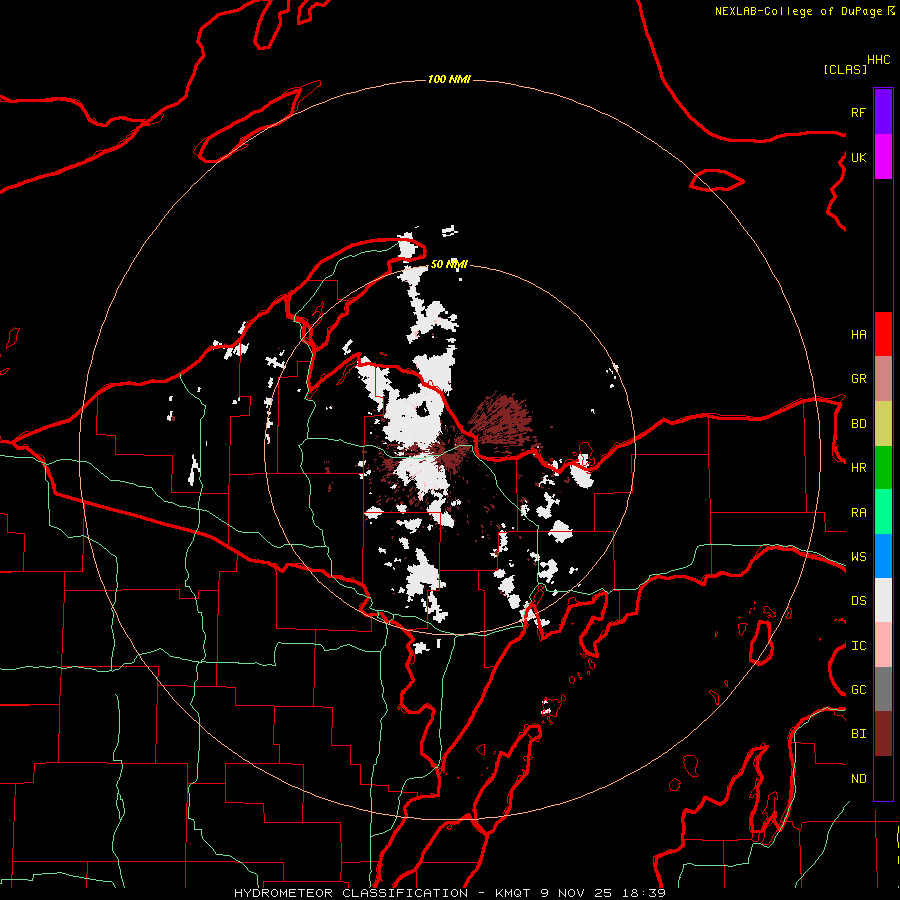Click the "GR" legend label text
This screenshot has width=900, height=900.
coord(858,379)
